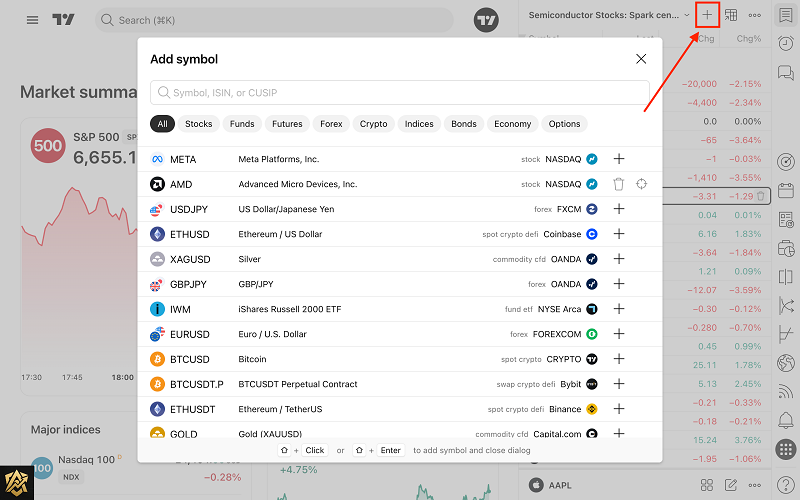Select the Forex filter tab

coord(331,123)
